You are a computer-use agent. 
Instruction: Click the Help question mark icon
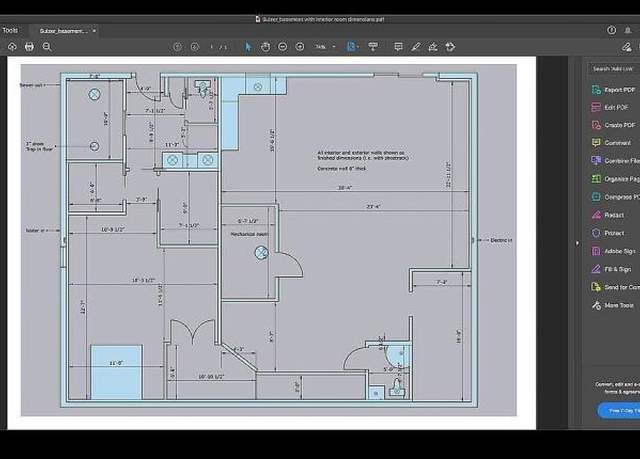(x=611, y=30)
